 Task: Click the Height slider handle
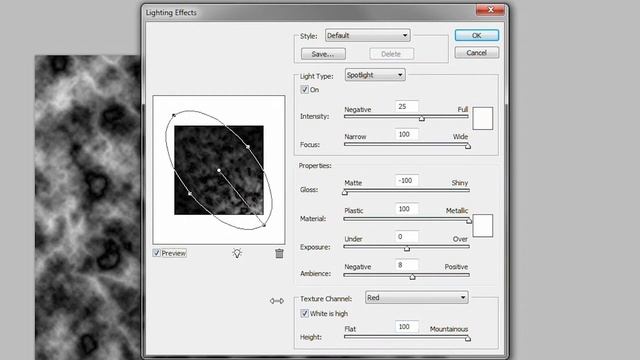coord(468,338)
